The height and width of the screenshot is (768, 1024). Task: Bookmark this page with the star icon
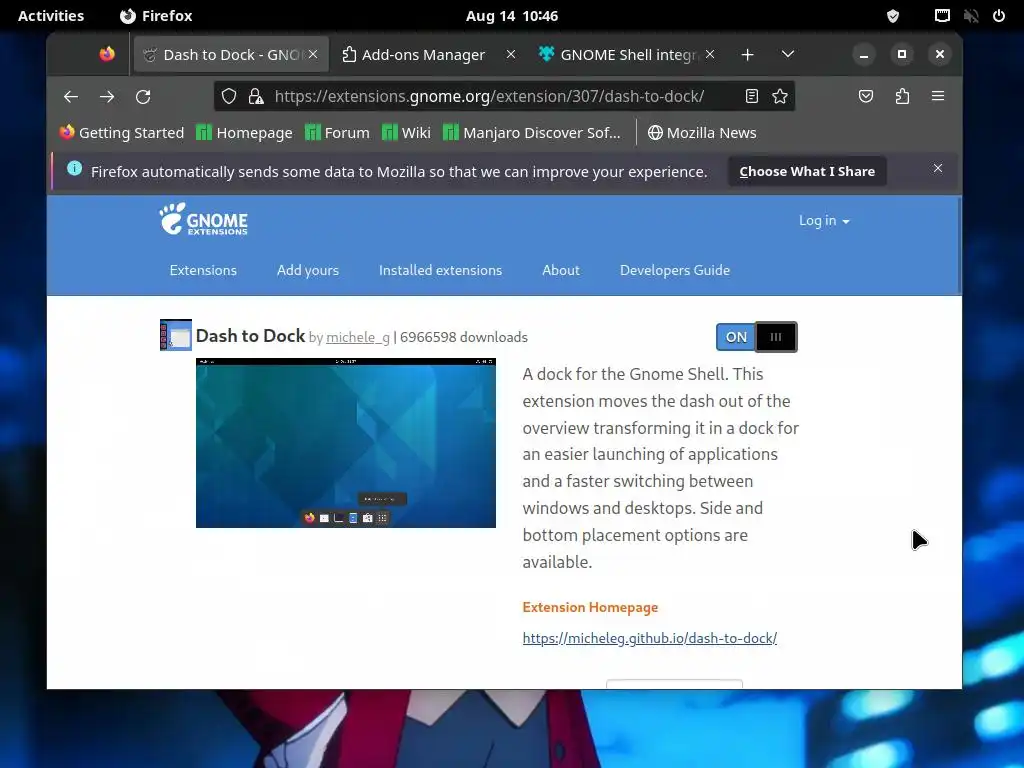pos(780,97)
